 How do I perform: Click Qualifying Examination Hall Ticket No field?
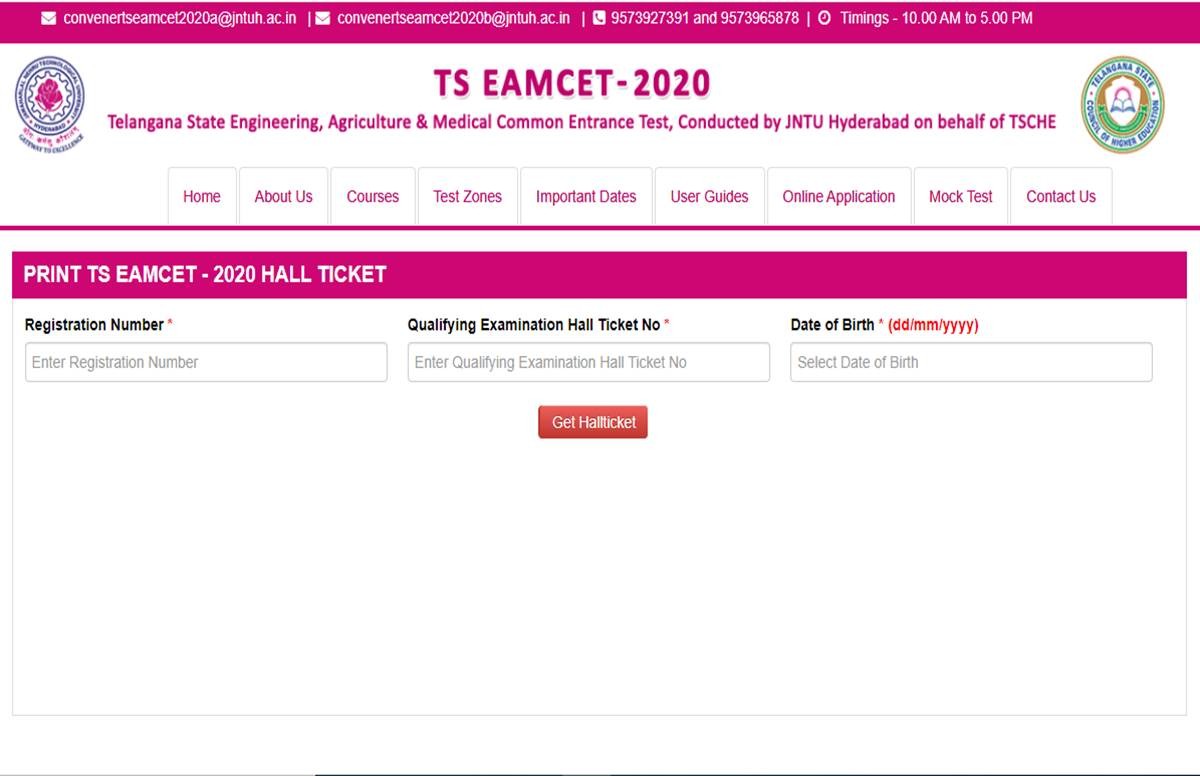(x=588, y=362)
